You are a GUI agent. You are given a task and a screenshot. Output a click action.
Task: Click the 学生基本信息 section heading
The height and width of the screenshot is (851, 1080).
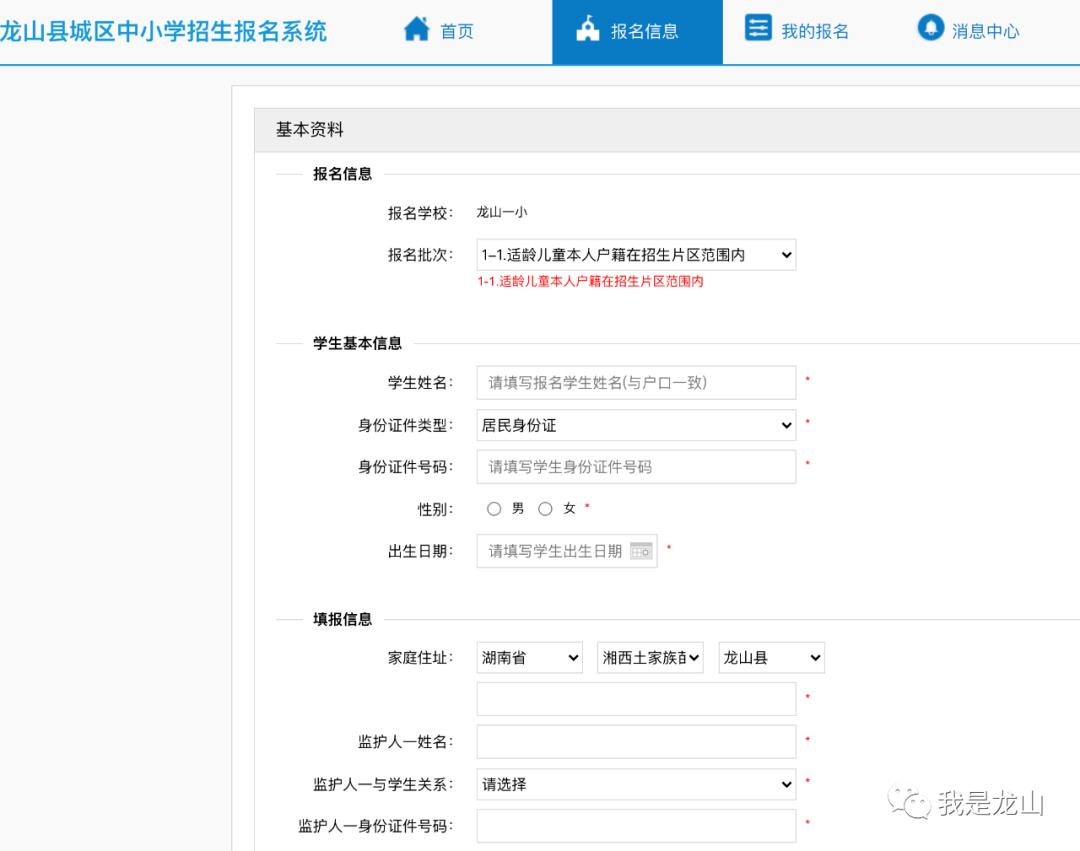(x=357, y=343)
